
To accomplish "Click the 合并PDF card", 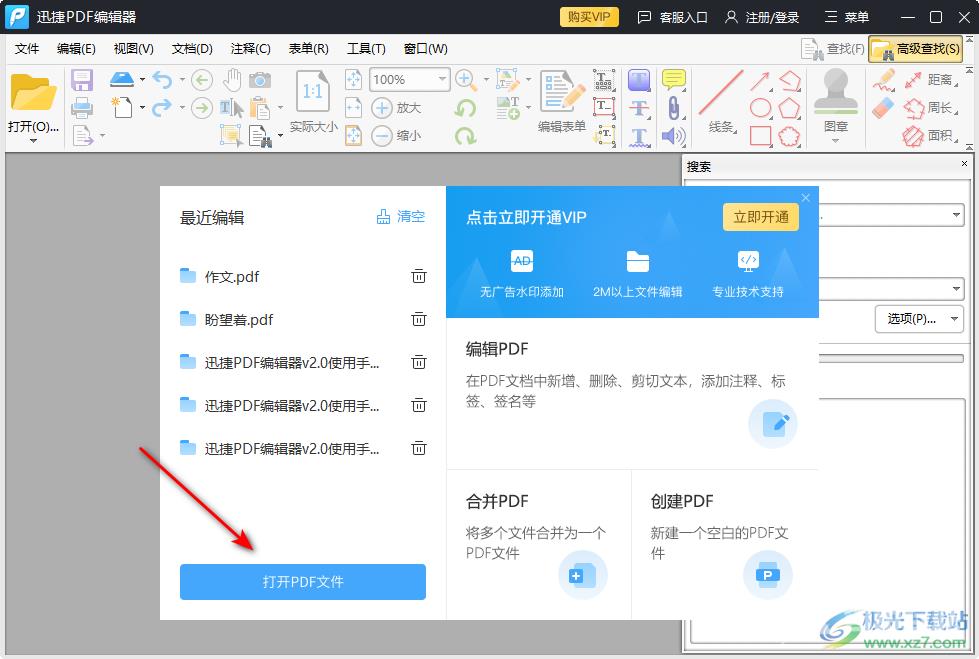I will [x=539, y=544].
